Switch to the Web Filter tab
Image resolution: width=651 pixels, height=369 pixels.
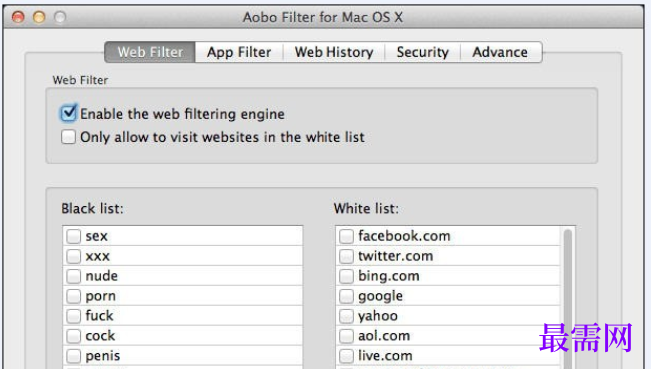coord(150,52)
